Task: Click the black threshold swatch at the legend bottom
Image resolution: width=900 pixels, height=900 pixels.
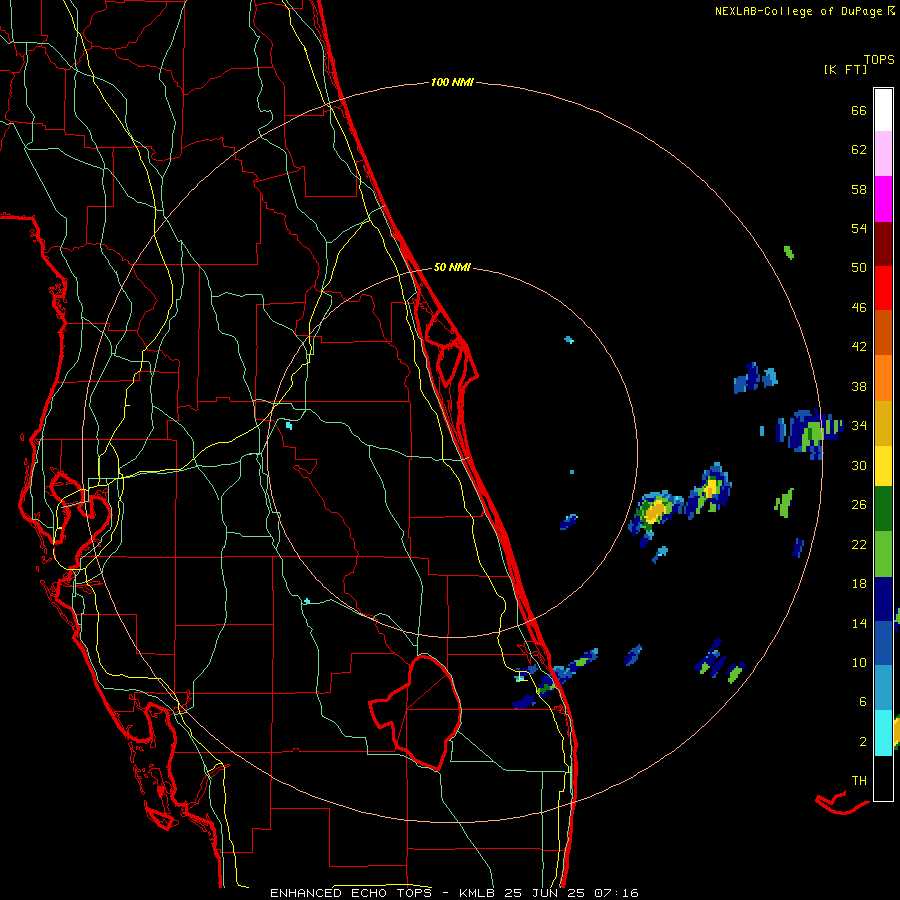Action: [x=883, y=778]
